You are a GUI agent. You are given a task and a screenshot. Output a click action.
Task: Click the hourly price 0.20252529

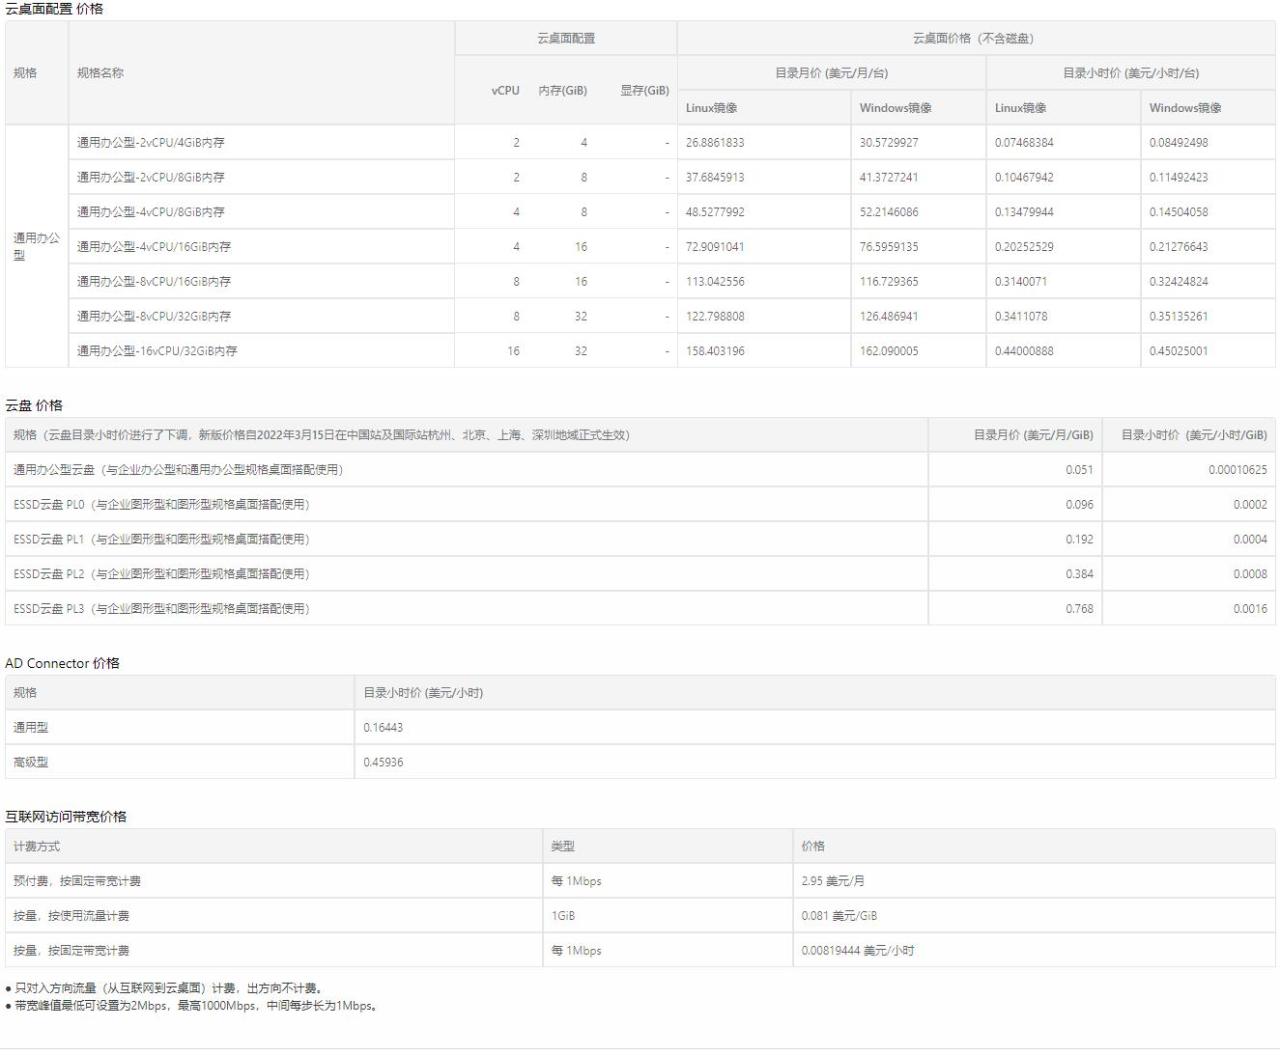tap(1024, 247)
